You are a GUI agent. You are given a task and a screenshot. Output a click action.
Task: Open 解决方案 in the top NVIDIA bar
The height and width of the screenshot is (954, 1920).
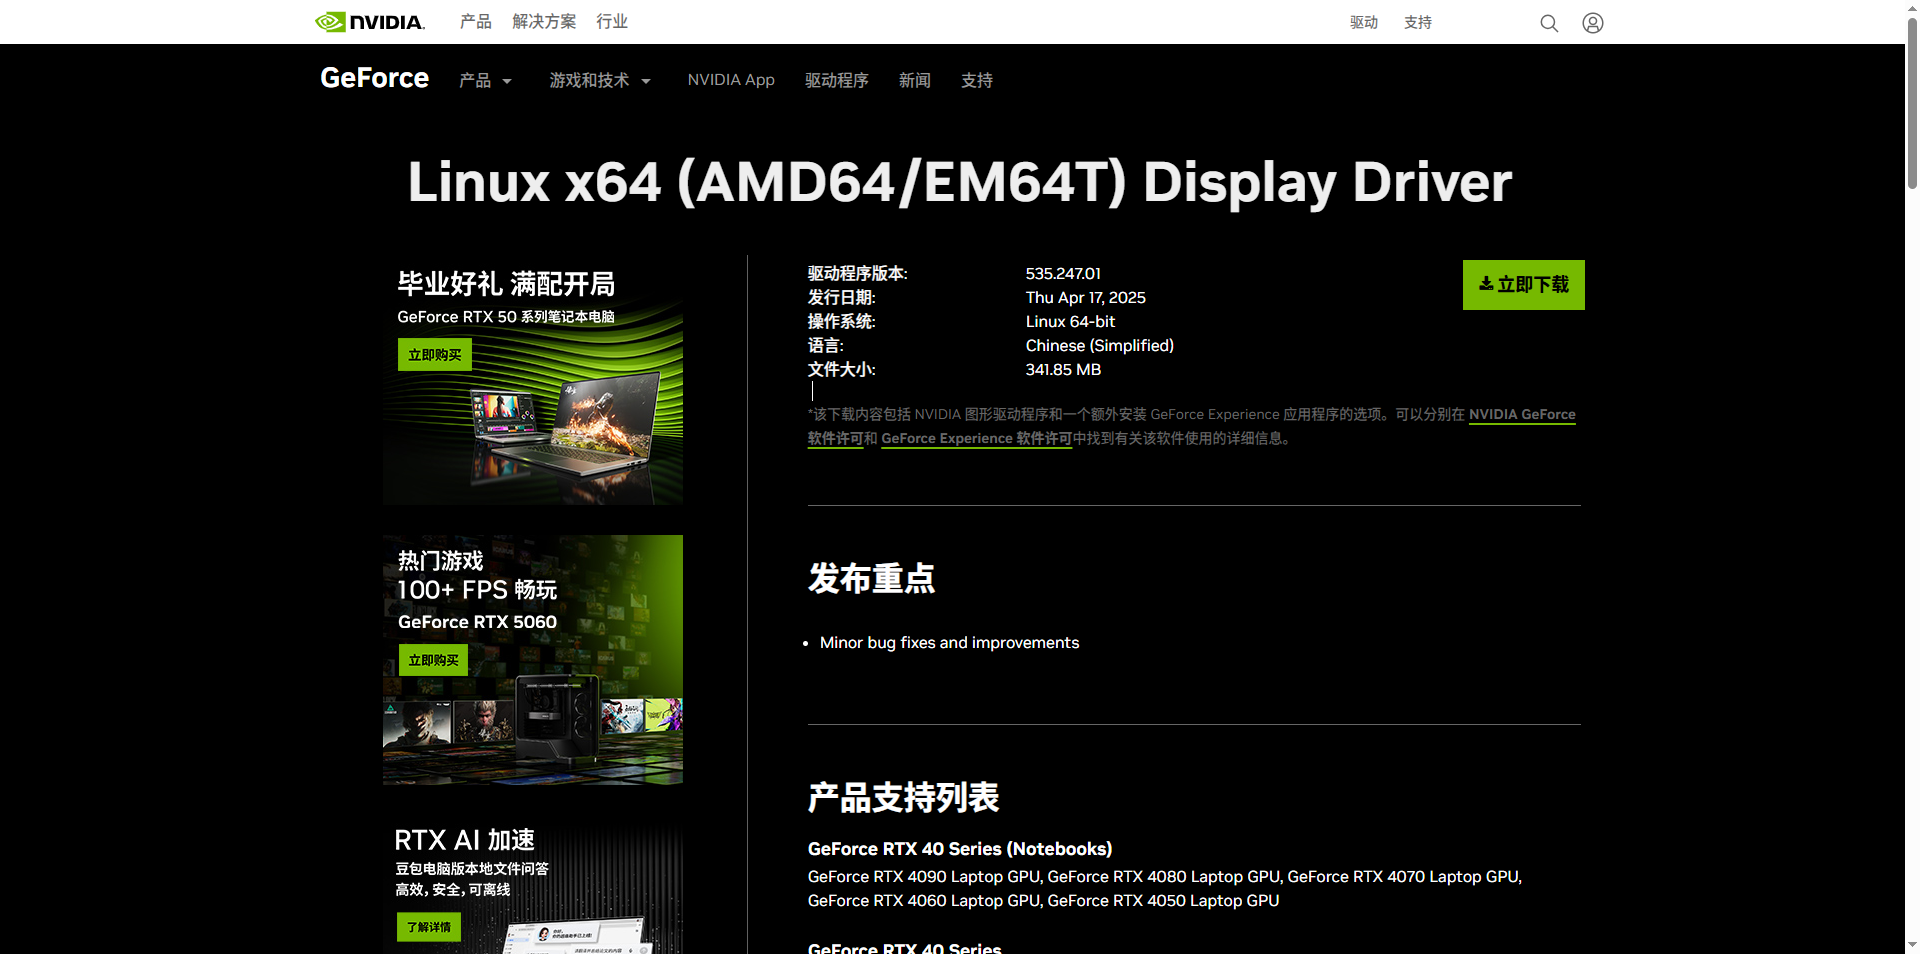pos(544,22)
